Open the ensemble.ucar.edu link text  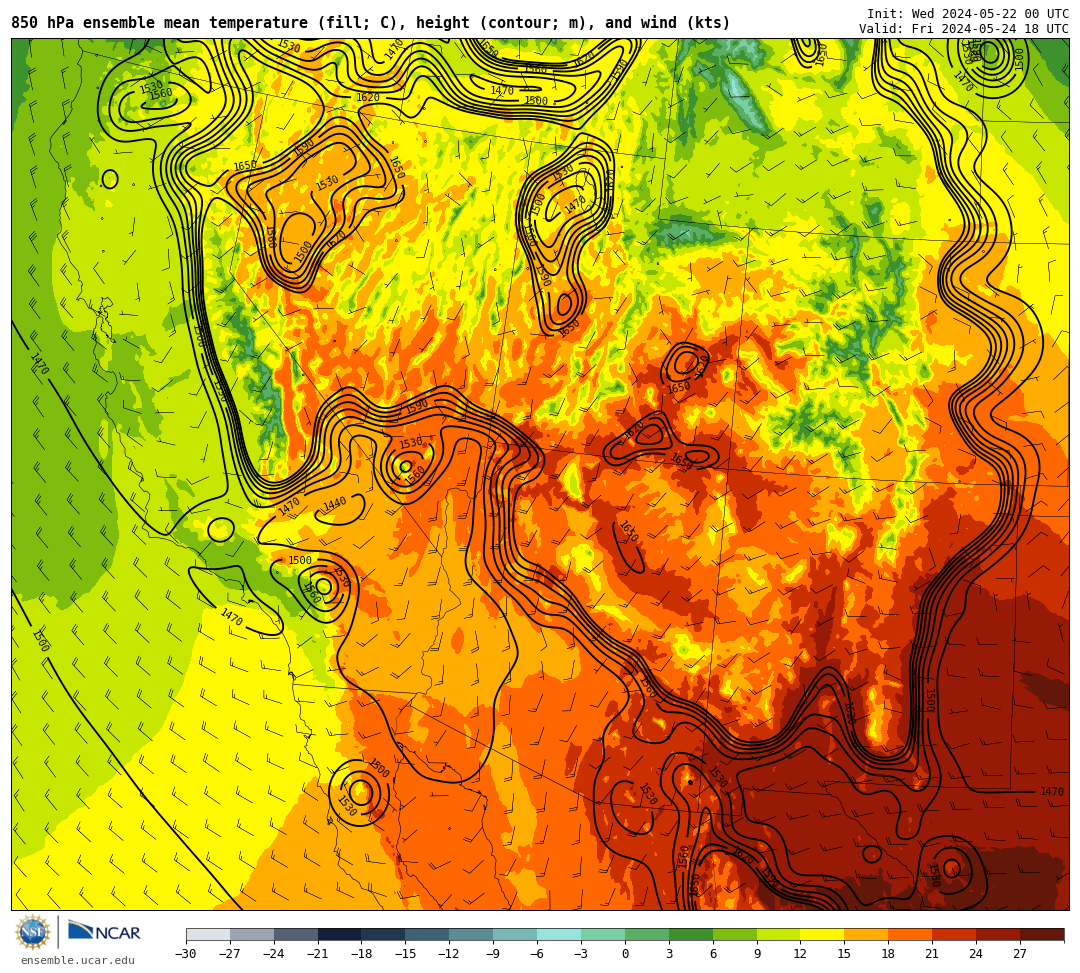(78, 960)
